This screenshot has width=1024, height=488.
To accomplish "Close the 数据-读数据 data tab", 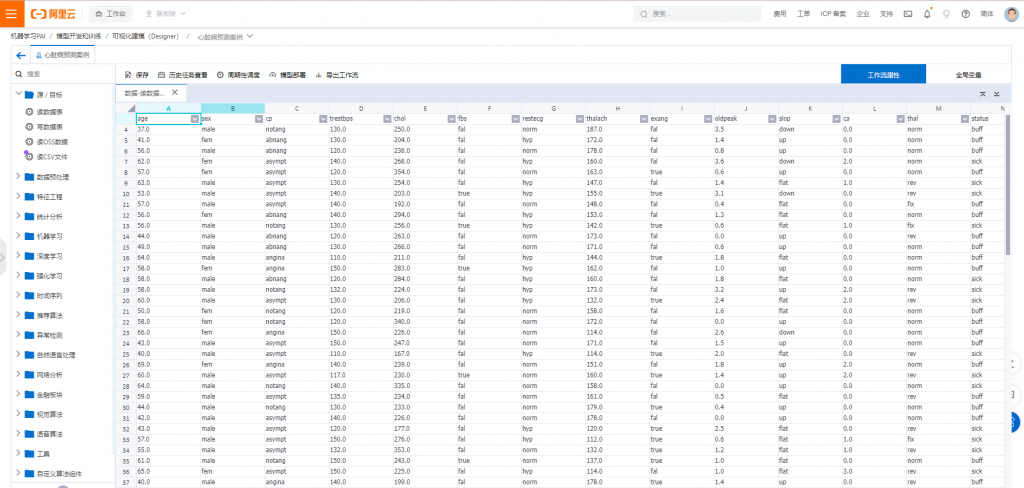I will 174,93.
